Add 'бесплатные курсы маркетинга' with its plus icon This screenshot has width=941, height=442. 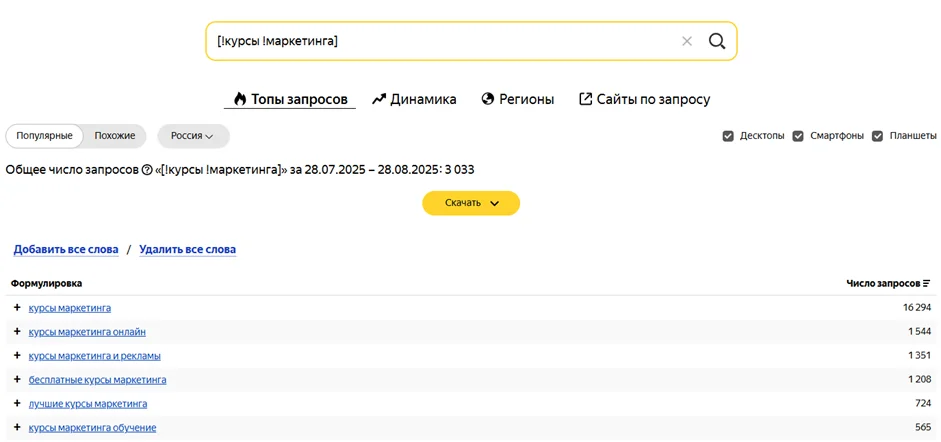17,380
